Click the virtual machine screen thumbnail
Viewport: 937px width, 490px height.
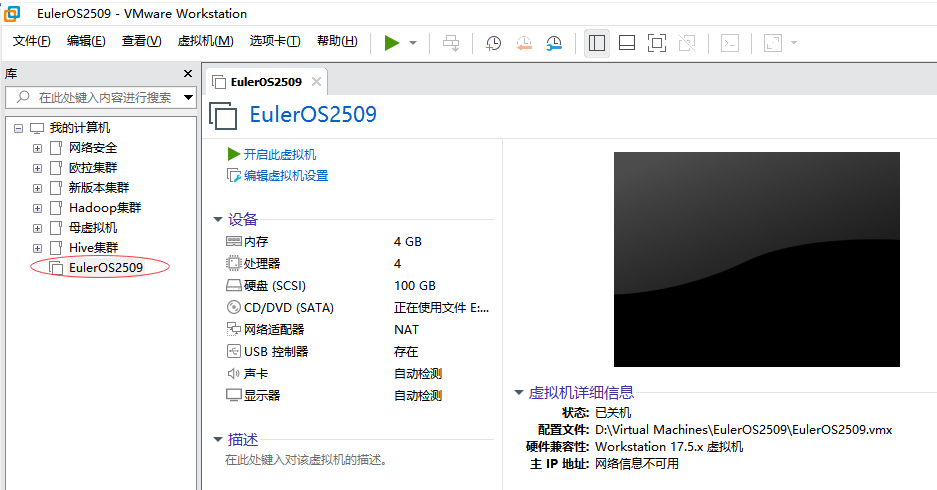pyautogui.click(x=757, y=259)
